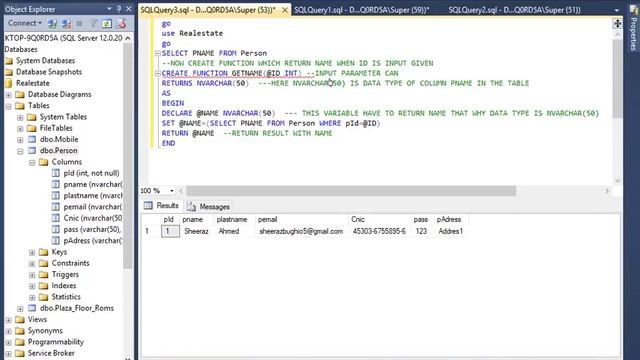Close the SQLQuery3.sql tab
The image size is (640, 360).
pyautogui.click(x=285, y=10)
